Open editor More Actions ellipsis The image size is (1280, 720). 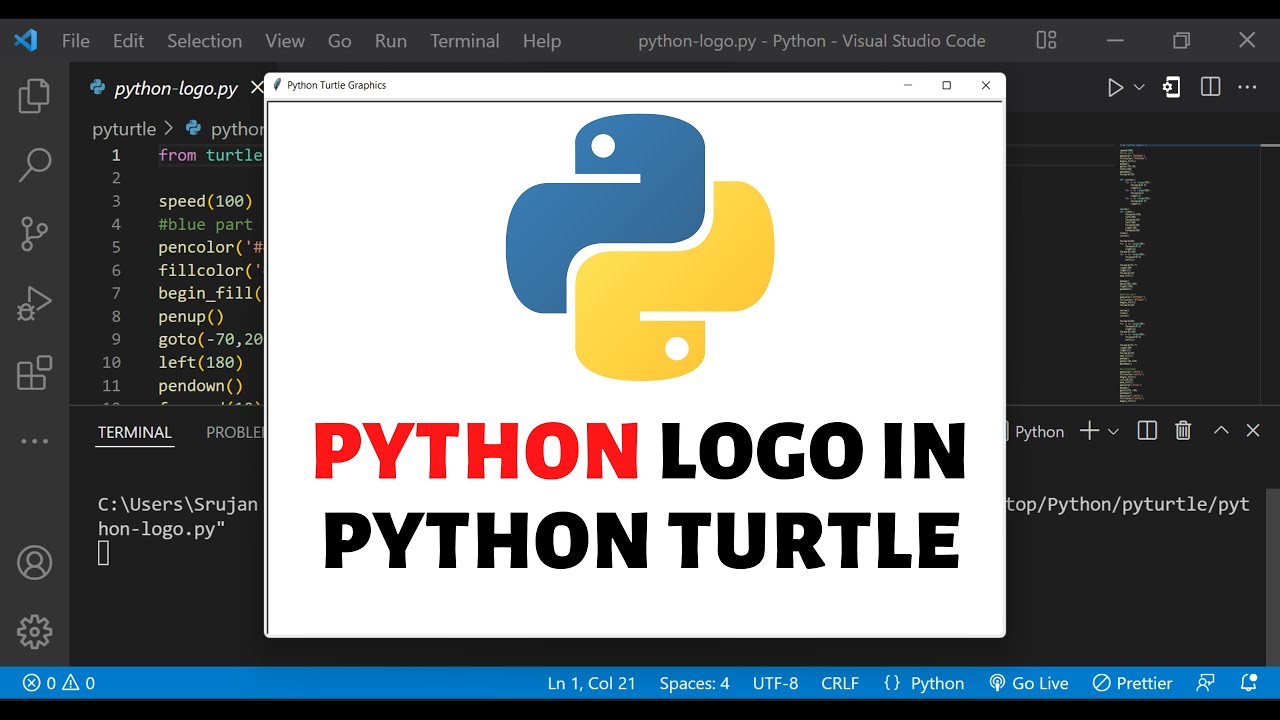(x=1247, y=88)
